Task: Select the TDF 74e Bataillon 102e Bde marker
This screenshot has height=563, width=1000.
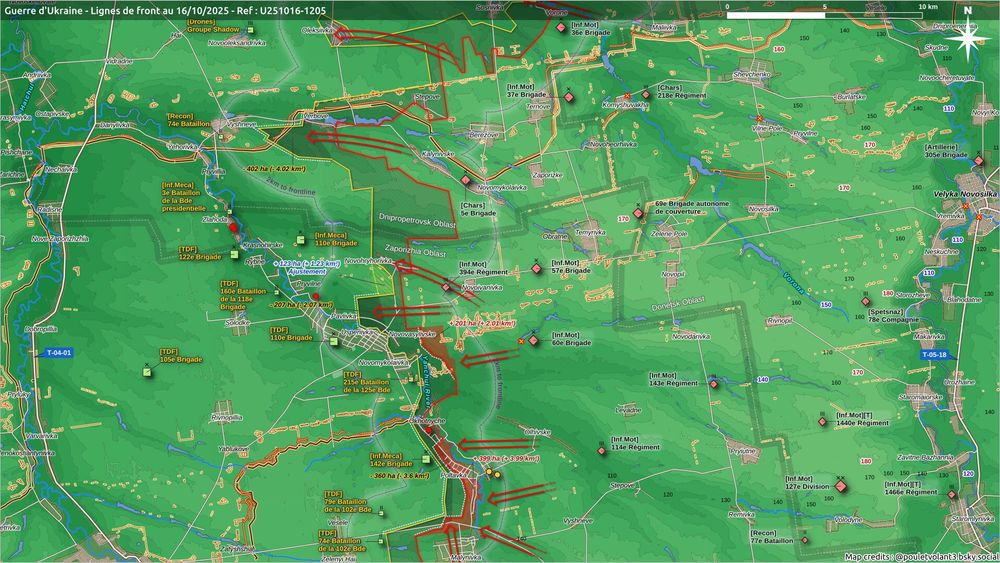Action: tap(381, 541)
